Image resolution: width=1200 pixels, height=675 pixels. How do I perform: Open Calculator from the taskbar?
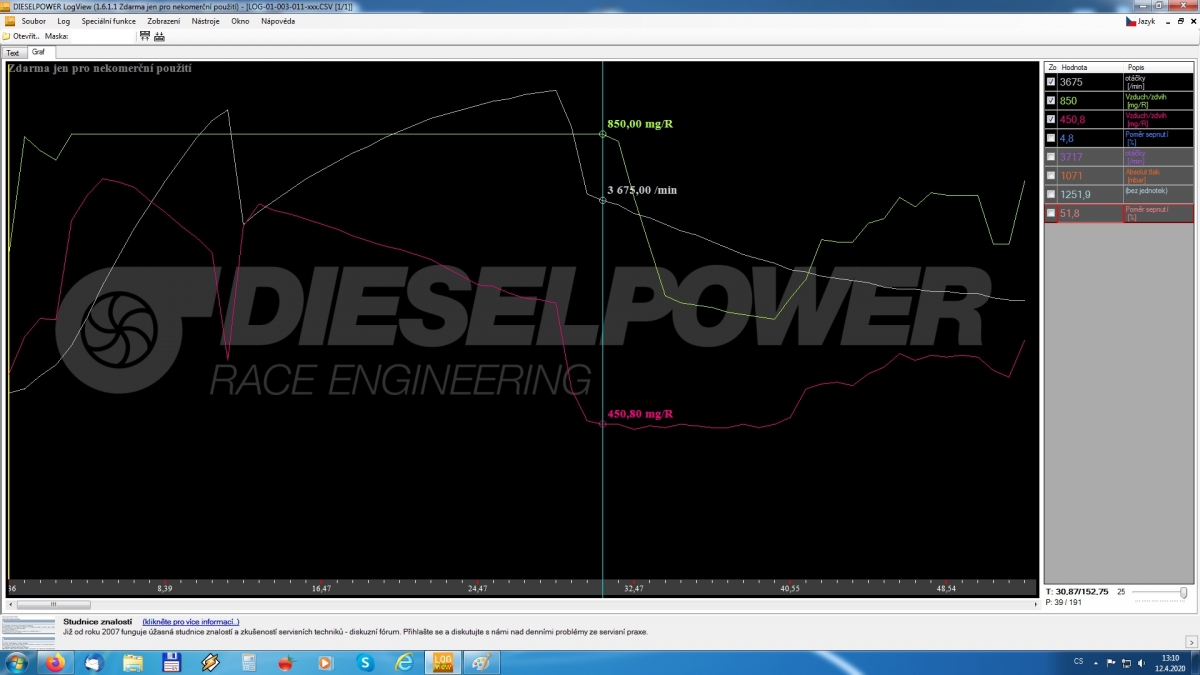[x=249, y=662]
